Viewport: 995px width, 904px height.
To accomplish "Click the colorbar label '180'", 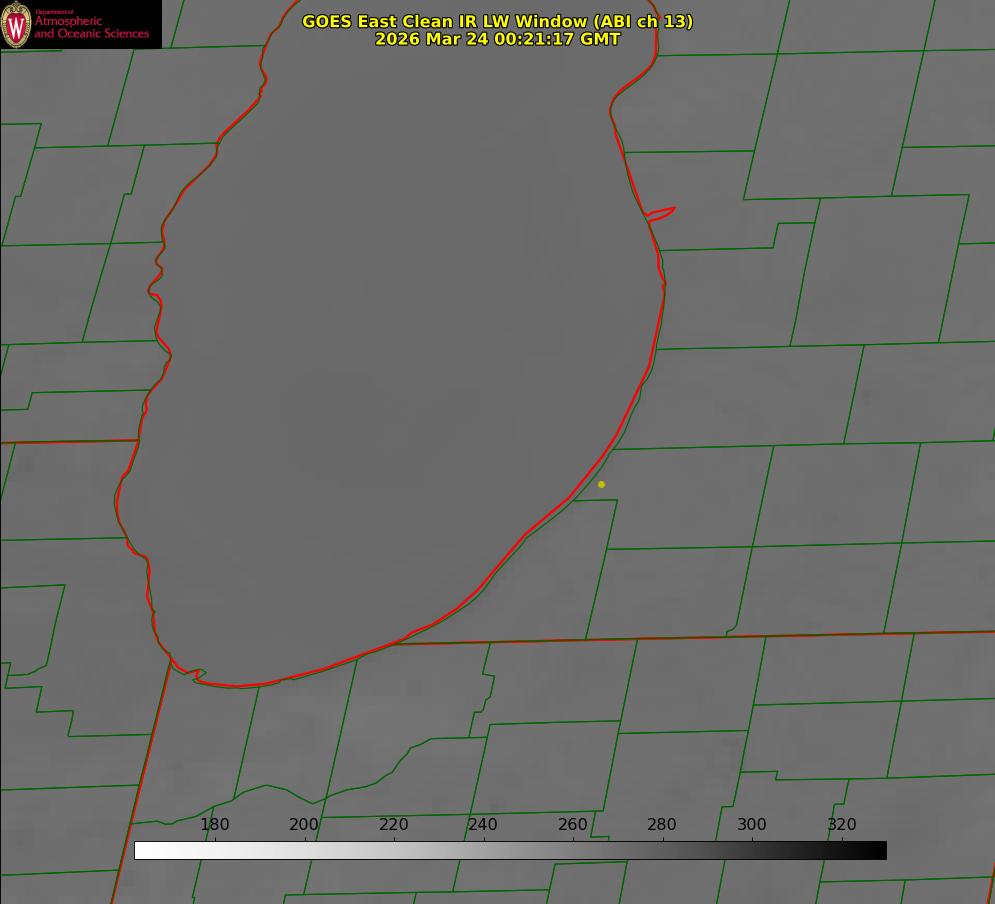I will [214, 824].
